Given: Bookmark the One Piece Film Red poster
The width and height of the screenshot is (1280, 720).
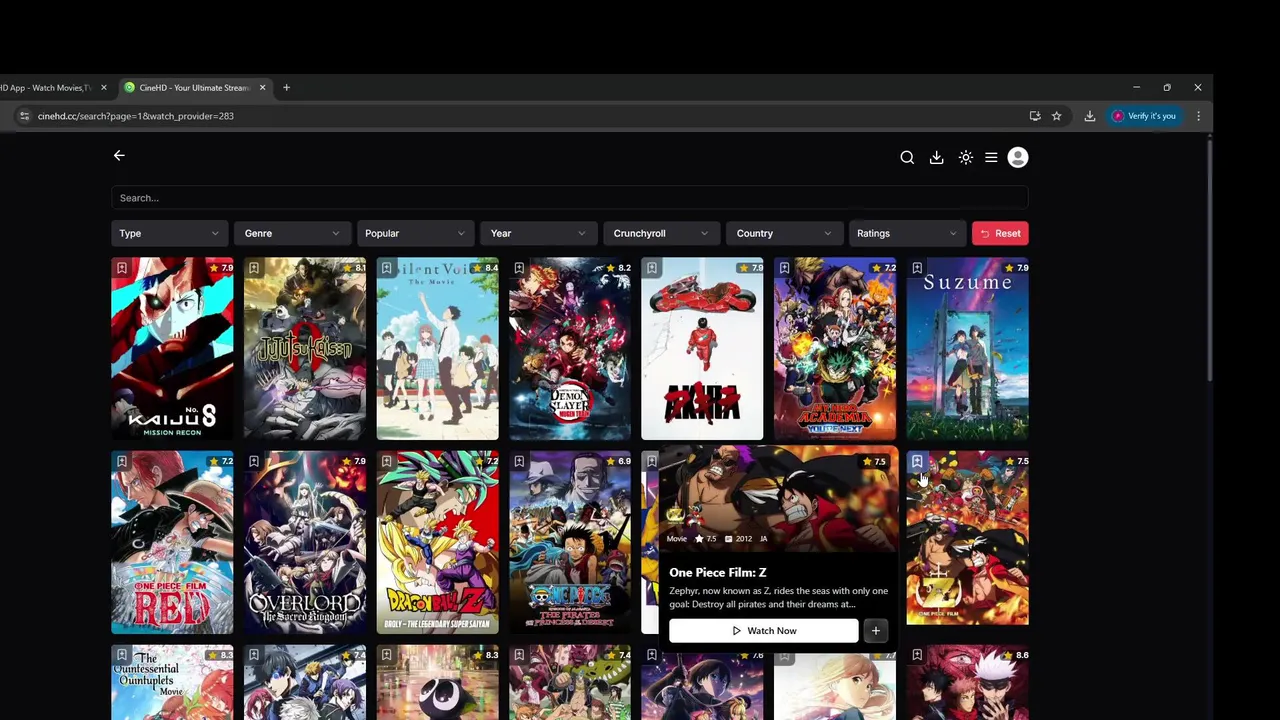Looking at the screenshot, I should pyautogui.click(x=122, y=462).
